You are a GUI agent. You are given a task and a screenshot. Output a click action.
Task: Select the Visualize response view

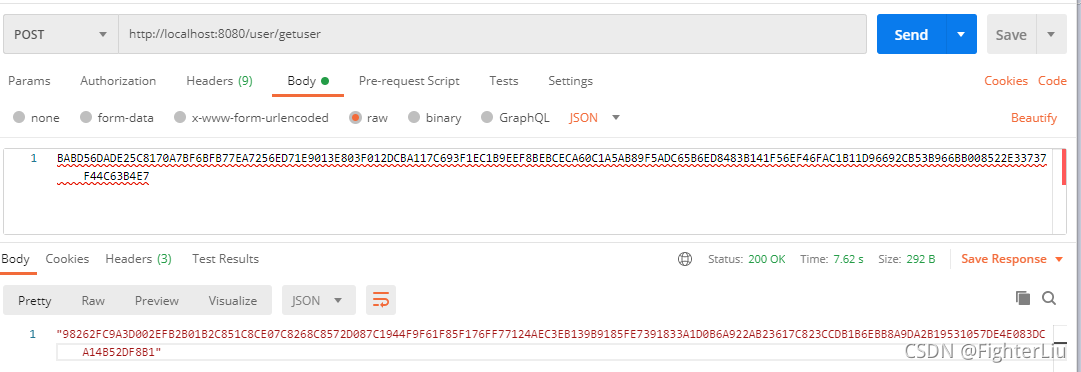tap(232, 300)
